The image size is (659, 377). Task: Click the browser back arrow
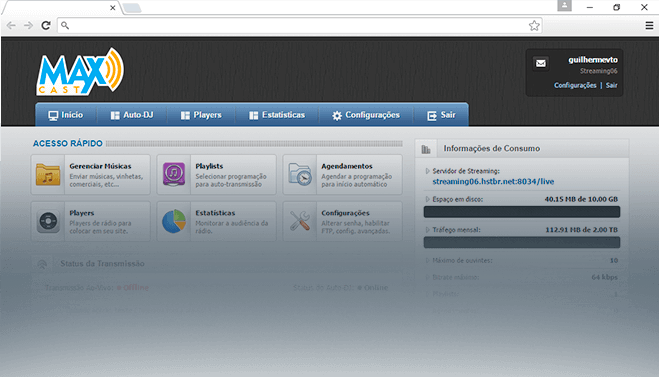pyautogui.click(x=11, y=26)
